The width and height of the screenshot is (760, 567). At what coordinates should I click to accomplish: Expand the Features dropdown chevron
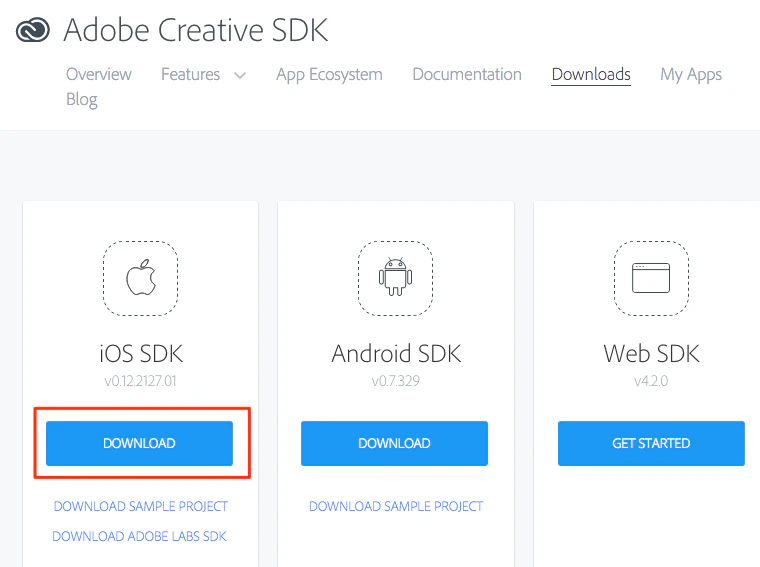click(240, 75)
